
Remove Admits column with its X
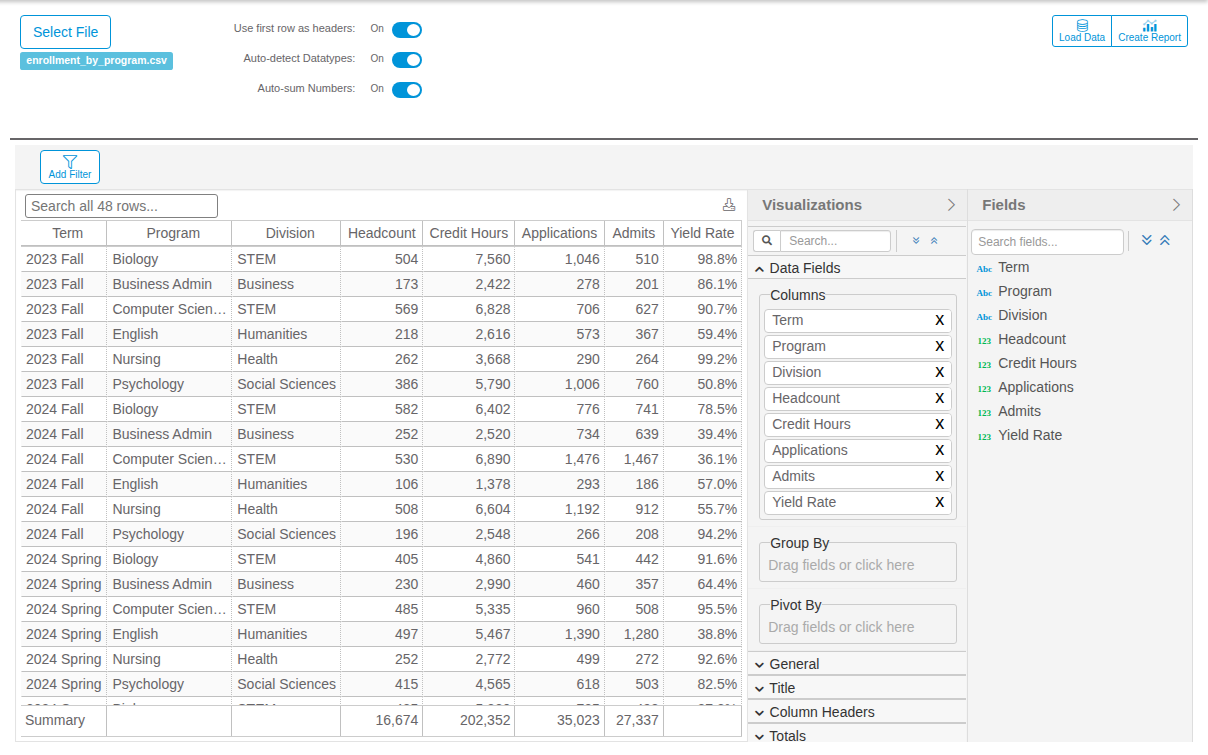coord(940,477)
